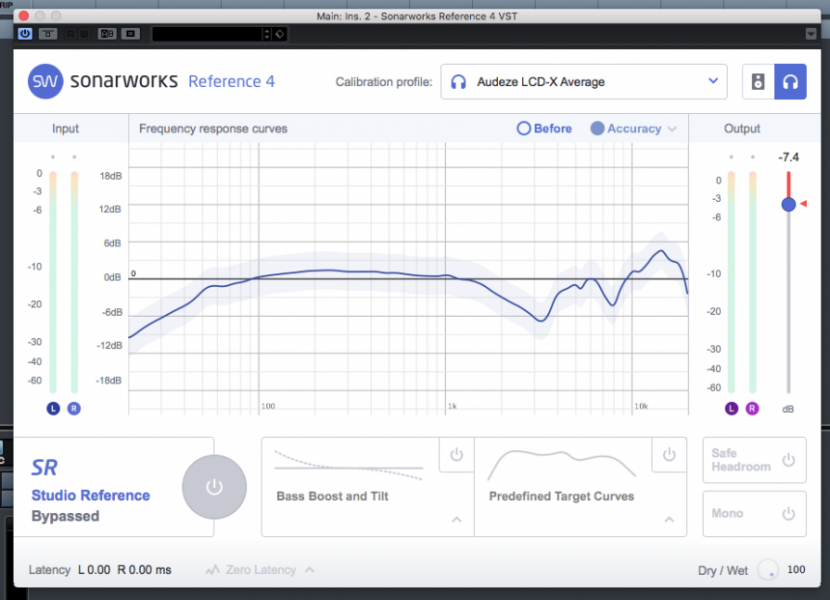Expand the Bass Boost and Tilt panel

pyautogui.click(x=456, y=520)
